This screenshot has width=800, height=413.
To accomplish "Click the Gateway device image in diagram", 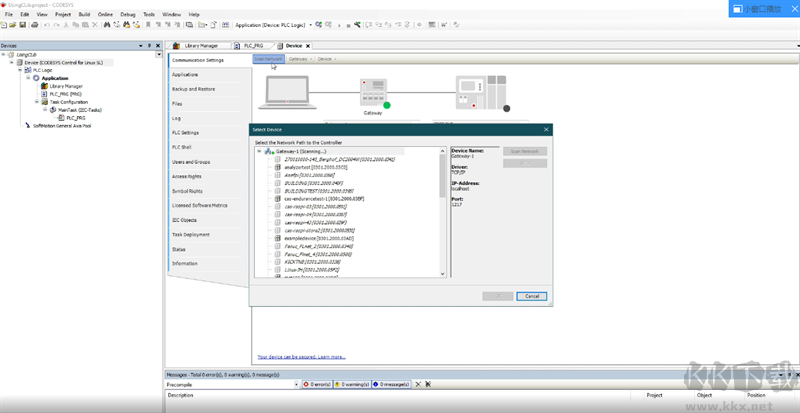I will pyautogui.click(x=372, y=91).
